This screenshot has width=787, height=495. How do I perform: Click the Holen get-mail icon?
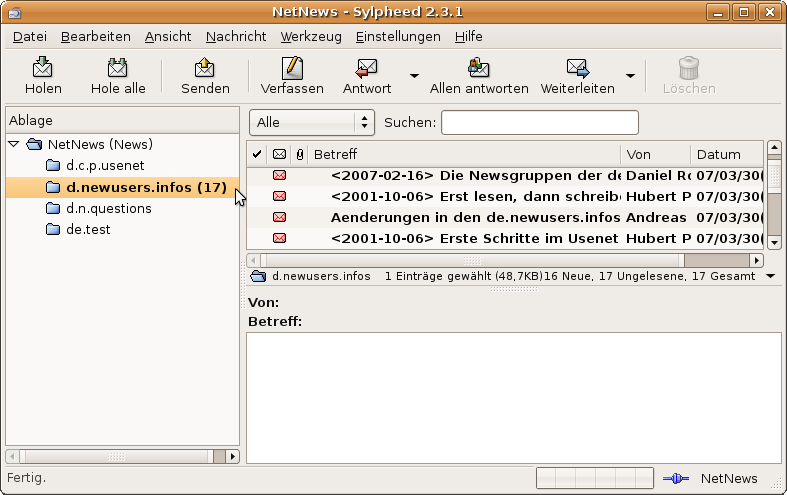43,67
